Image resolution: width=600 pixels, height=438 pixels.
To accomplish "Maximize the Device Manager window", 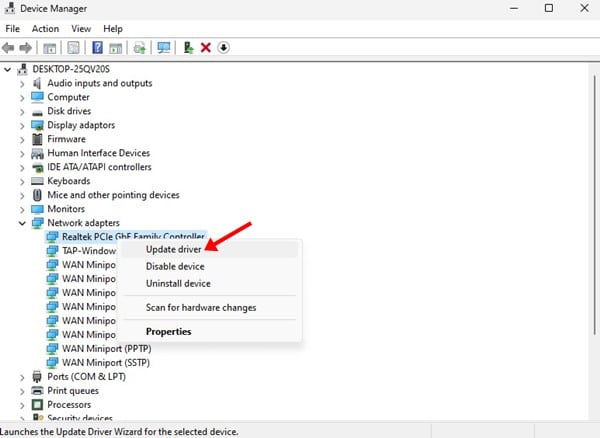I will (x=549, y=8).
